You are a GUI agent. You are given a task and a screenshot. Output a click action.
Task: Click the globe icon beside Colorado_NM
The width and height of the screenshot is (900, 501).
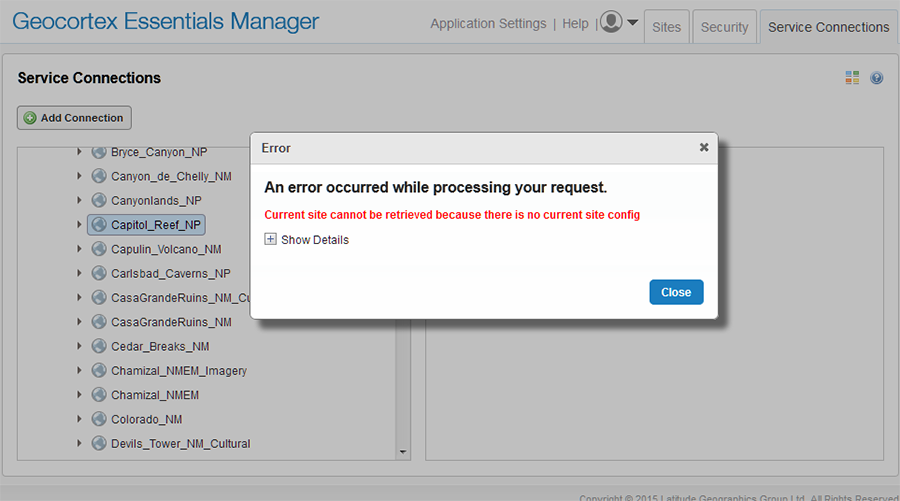pos(99,419)
